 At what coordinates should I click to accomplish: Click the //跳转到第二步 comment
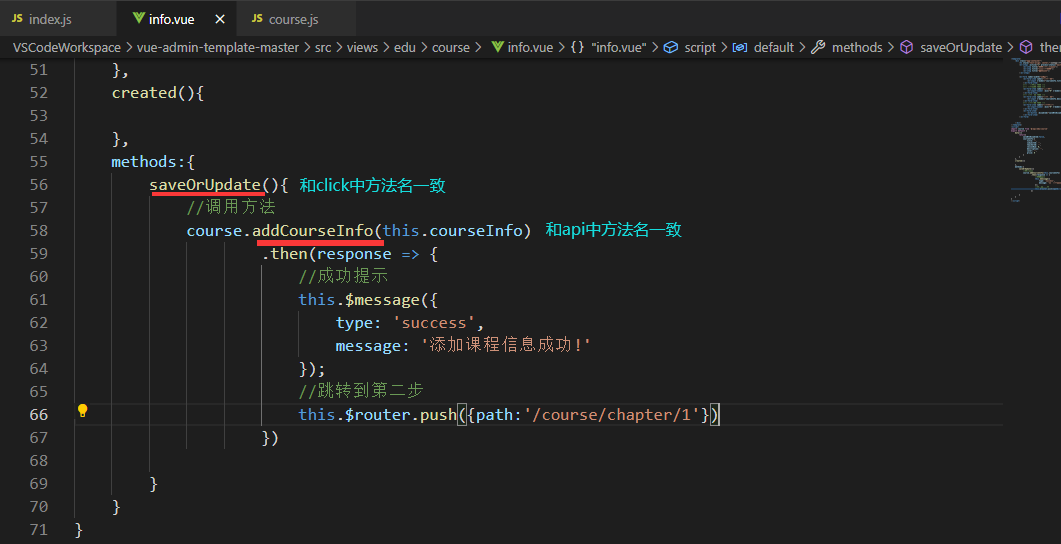(x=361, y=391)
